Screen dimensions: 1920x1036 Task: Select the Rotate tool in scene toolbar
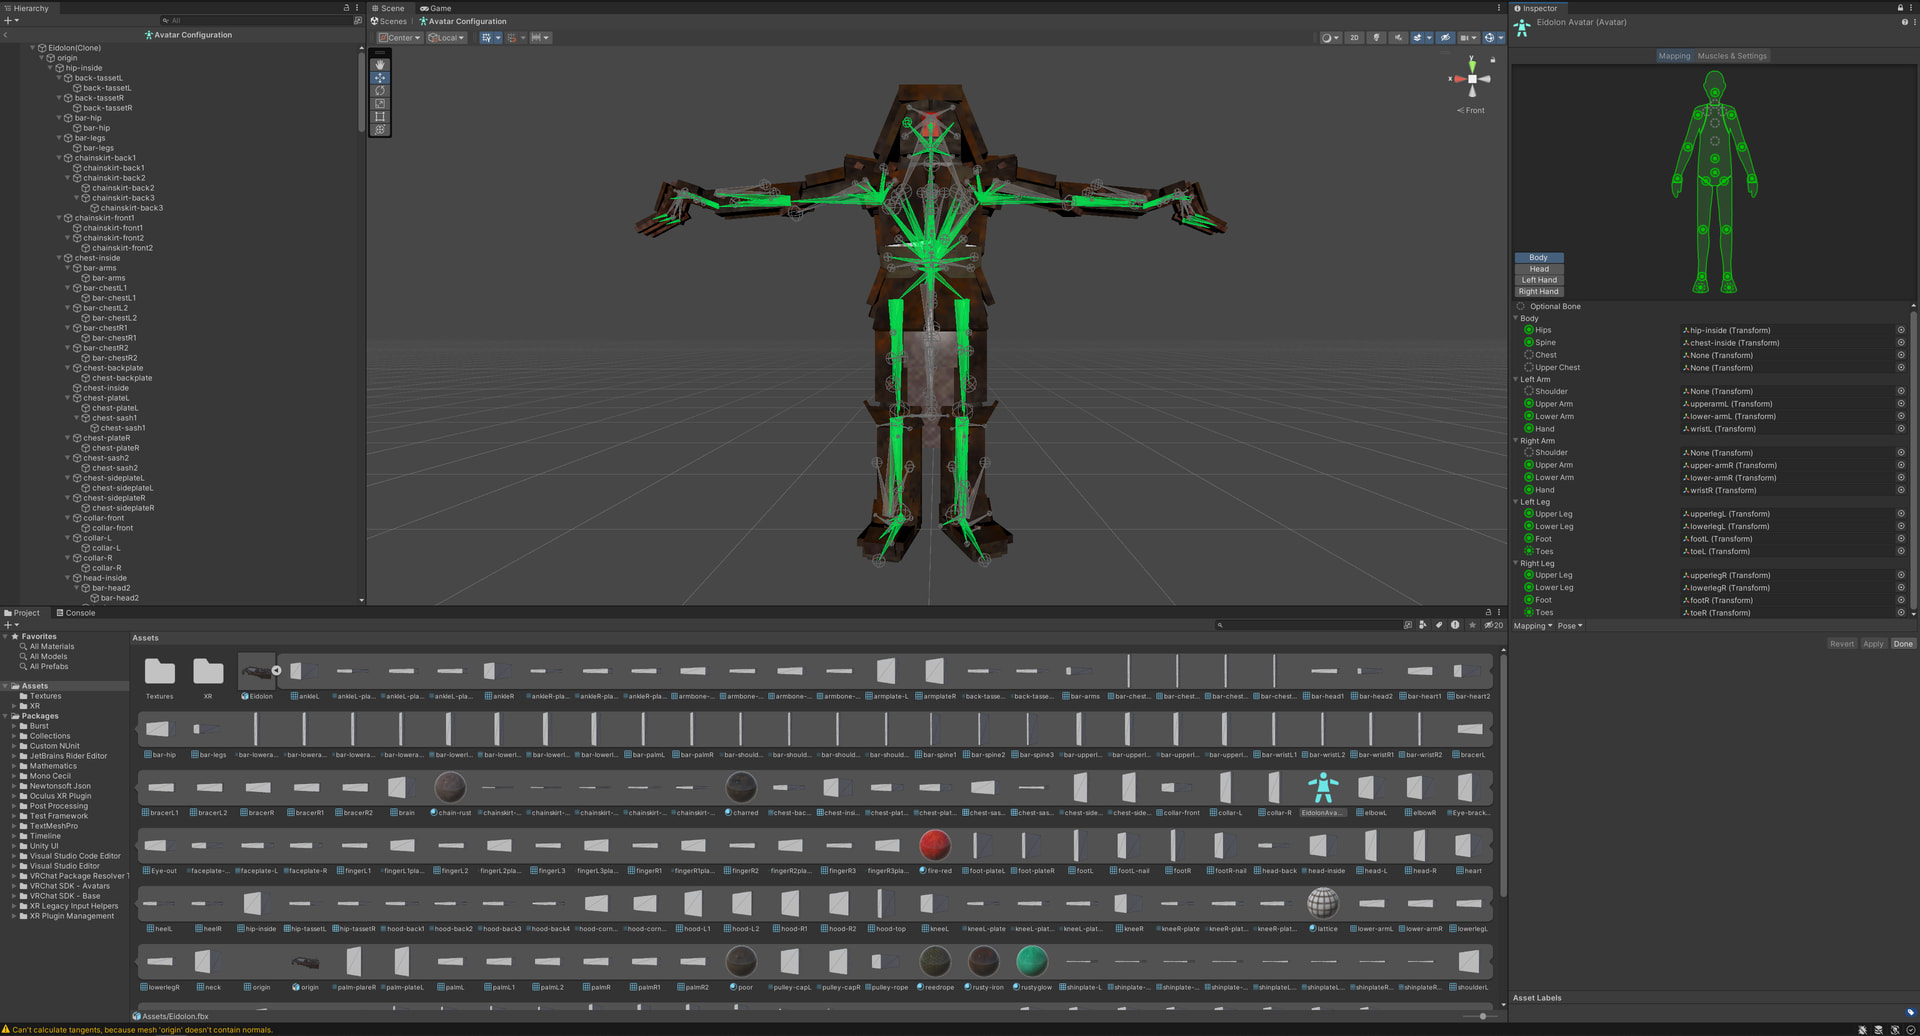tap(380, 91)
